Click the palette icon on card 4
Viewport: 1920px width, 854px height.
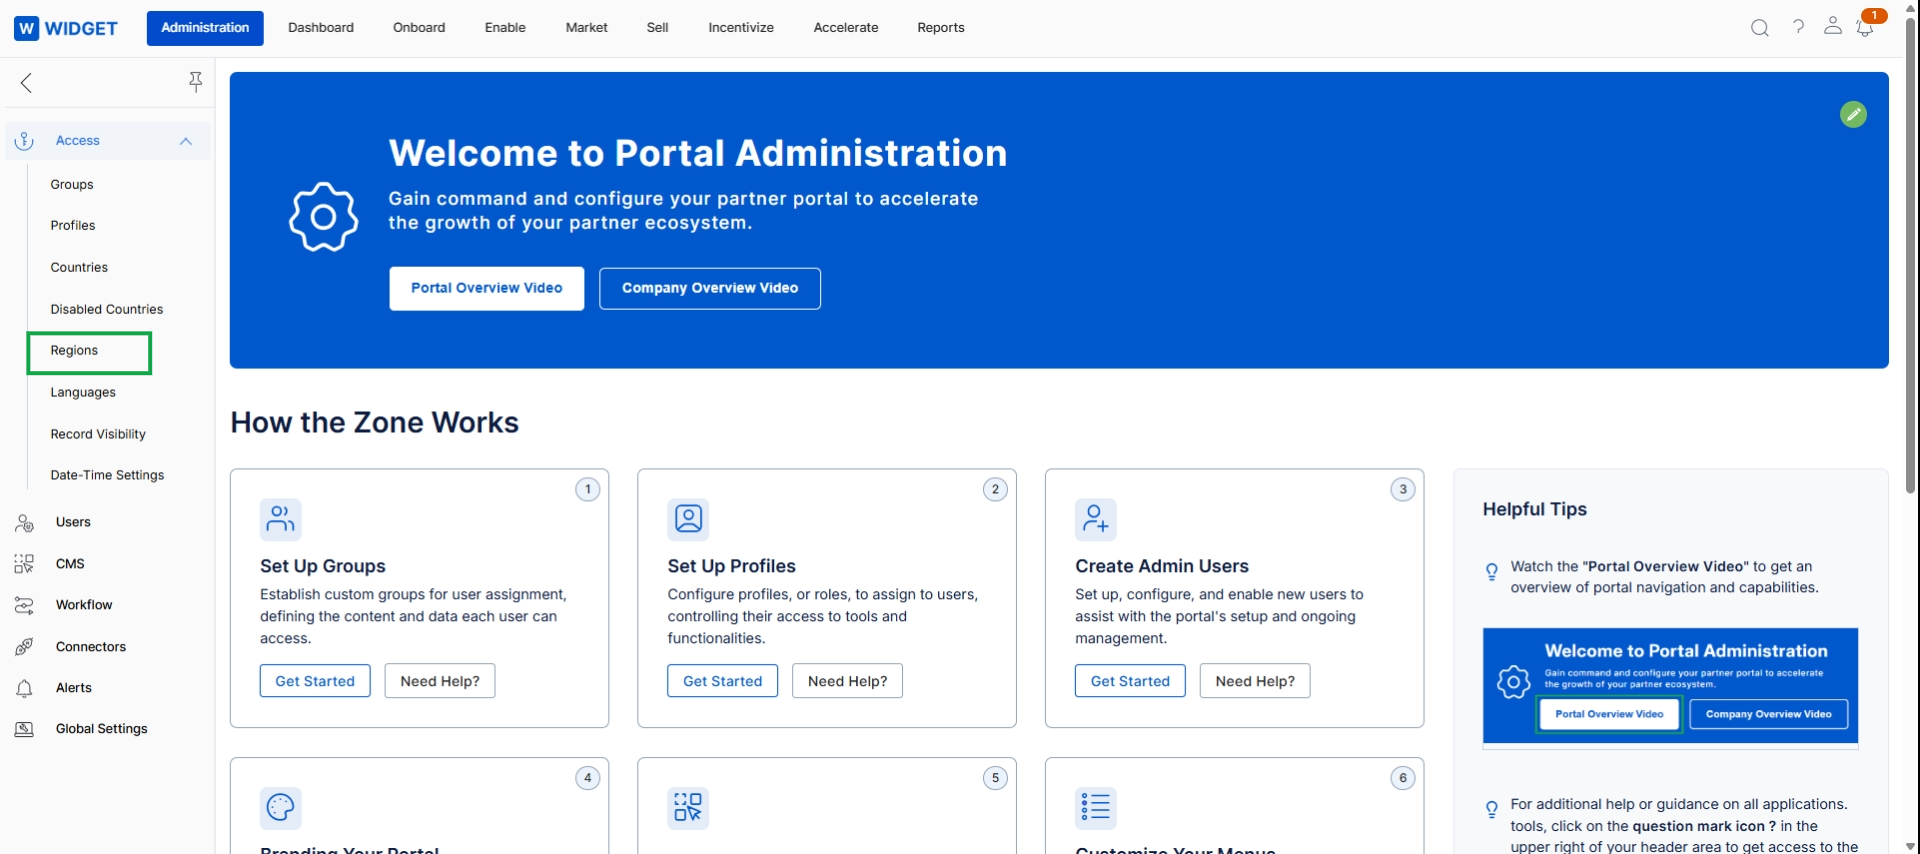[x=281, y=808]
